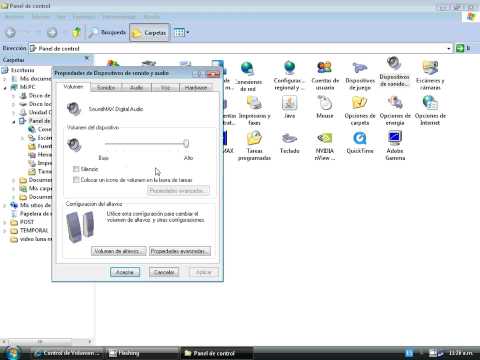This screenshot has width=480, height=360.
Task: Click the Cancelar button
Action: click(164, 272)
